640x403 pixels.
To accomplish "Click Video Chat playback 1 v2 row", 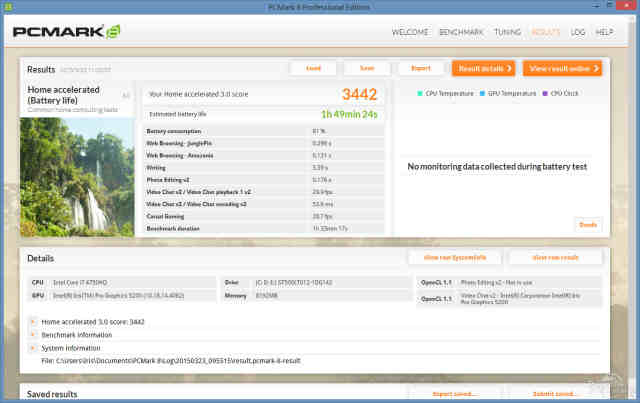I will [x=264, y=192].
